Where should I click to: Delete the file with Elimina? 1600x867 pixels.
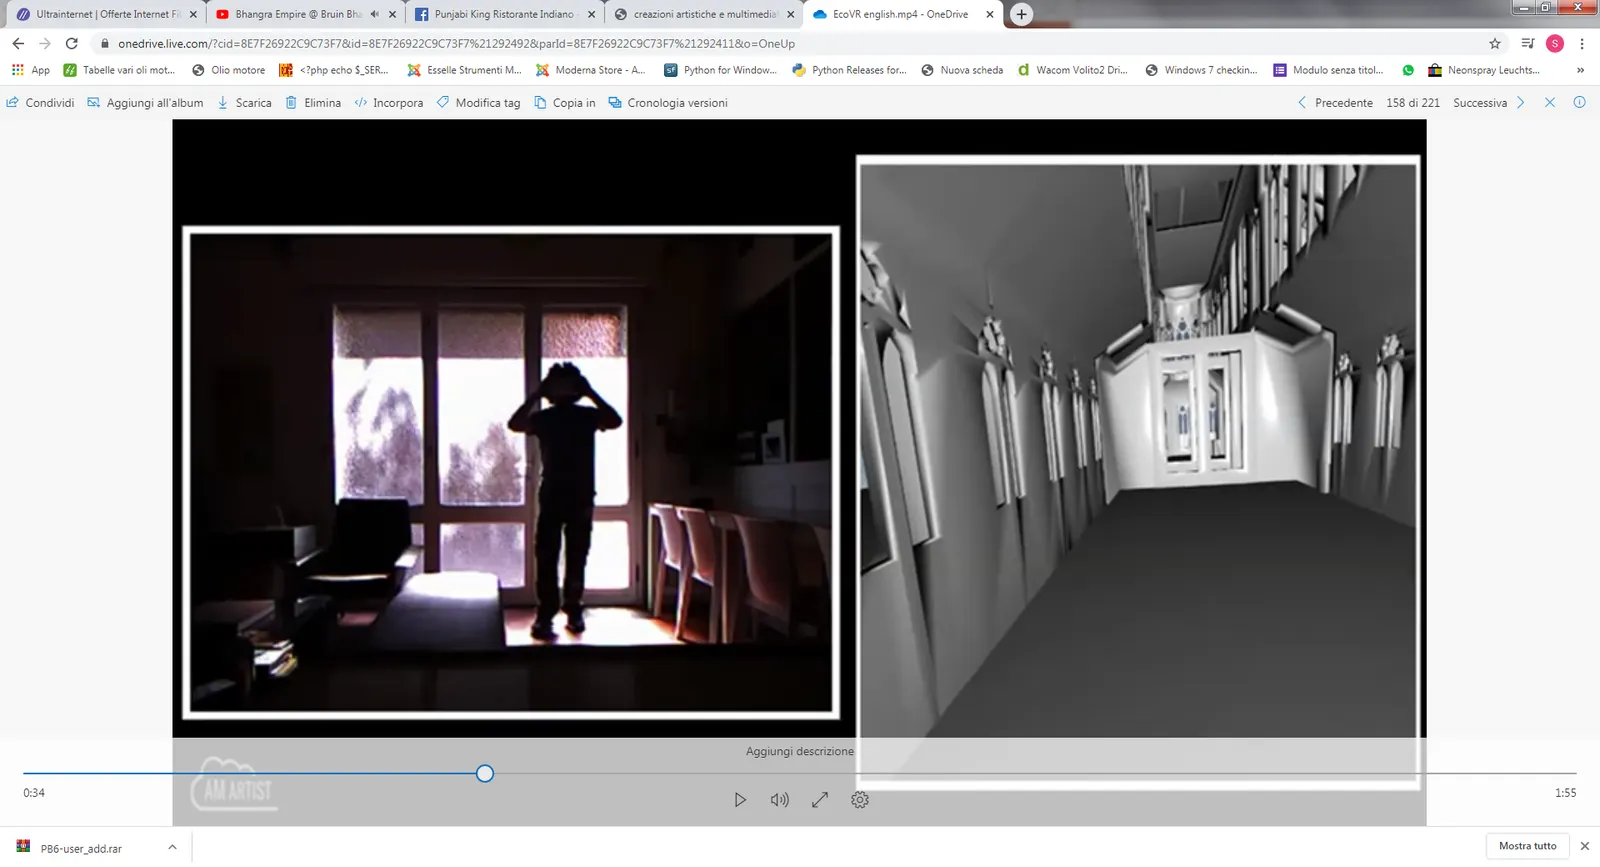click(313, 103)
